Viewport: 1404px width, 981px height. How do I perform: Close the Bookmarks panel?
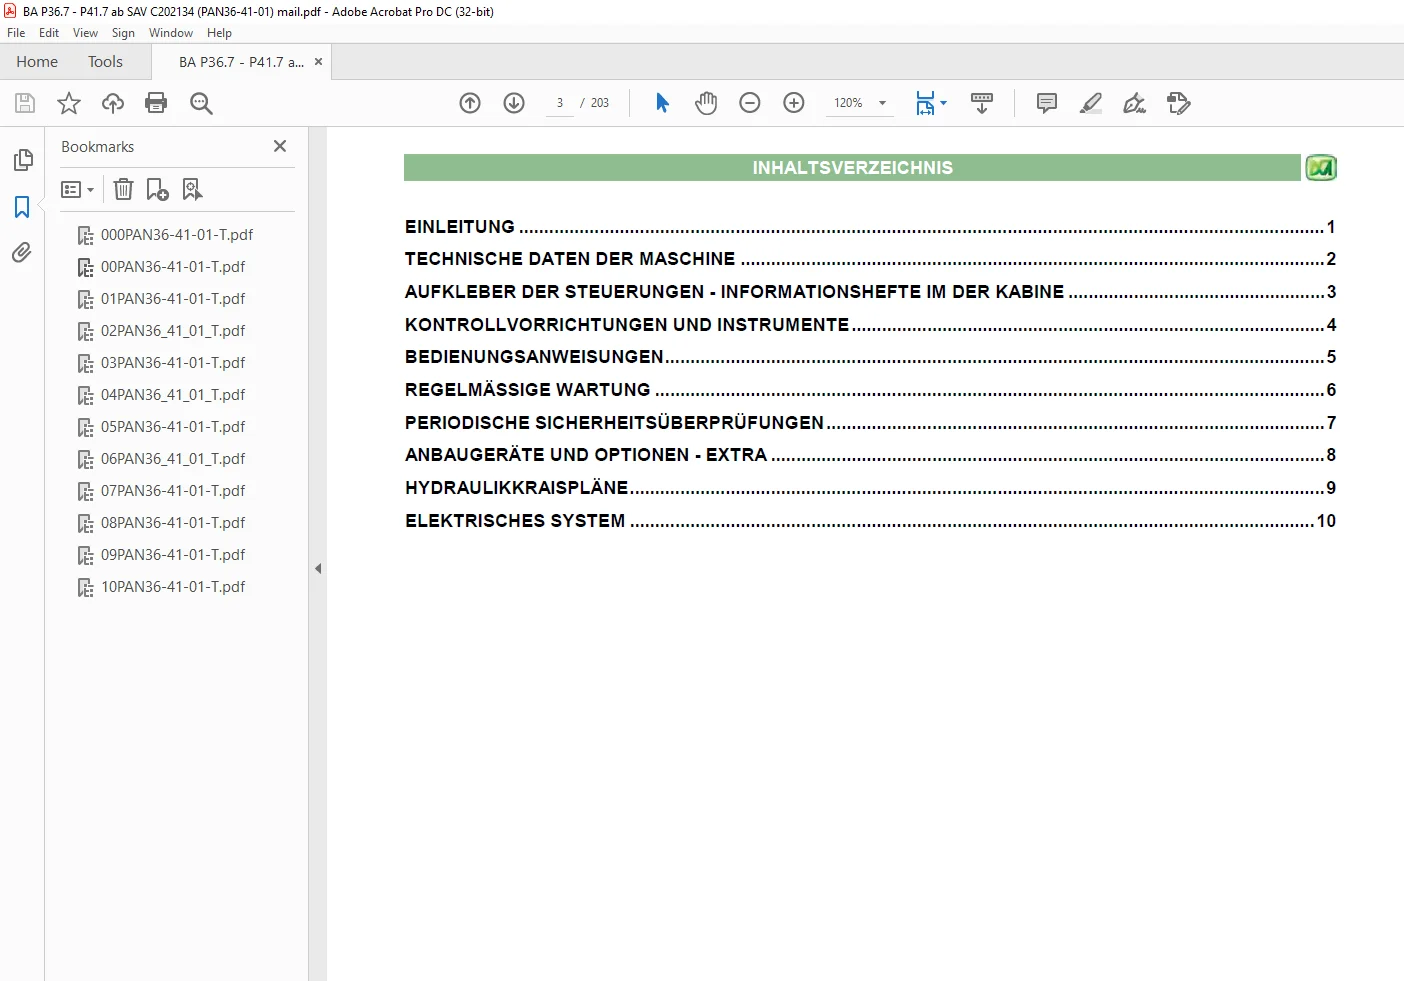(x=280, y=146)
